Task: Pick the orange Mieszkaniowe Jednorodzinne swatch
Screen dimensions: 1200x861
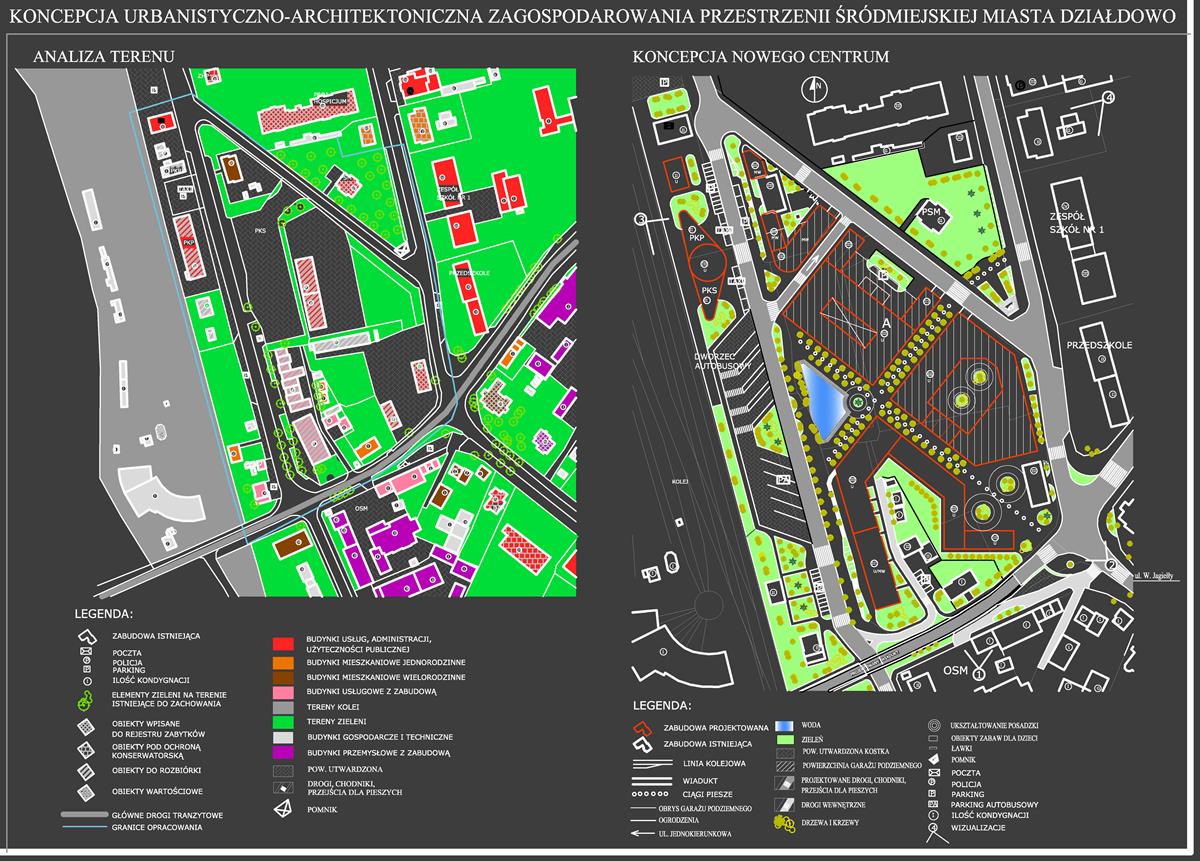Action: click(284, 662)
